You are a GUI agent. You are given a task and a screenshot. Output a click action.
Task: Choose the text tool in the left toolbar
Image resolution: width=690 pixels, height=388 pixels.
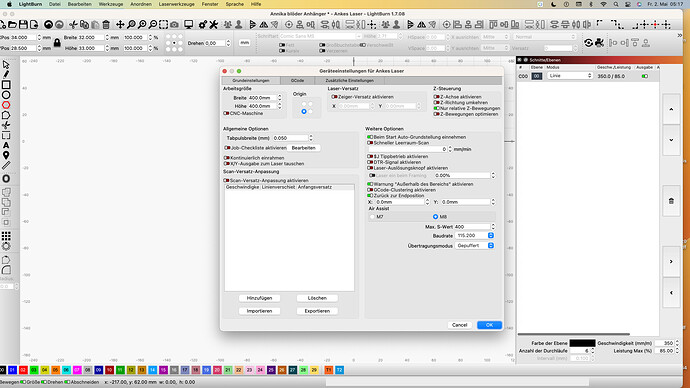point(6,145)
